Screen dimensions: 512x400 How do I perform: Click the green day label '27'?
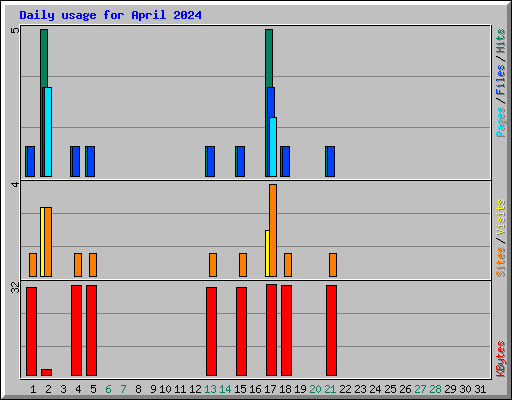click(420, 389)
